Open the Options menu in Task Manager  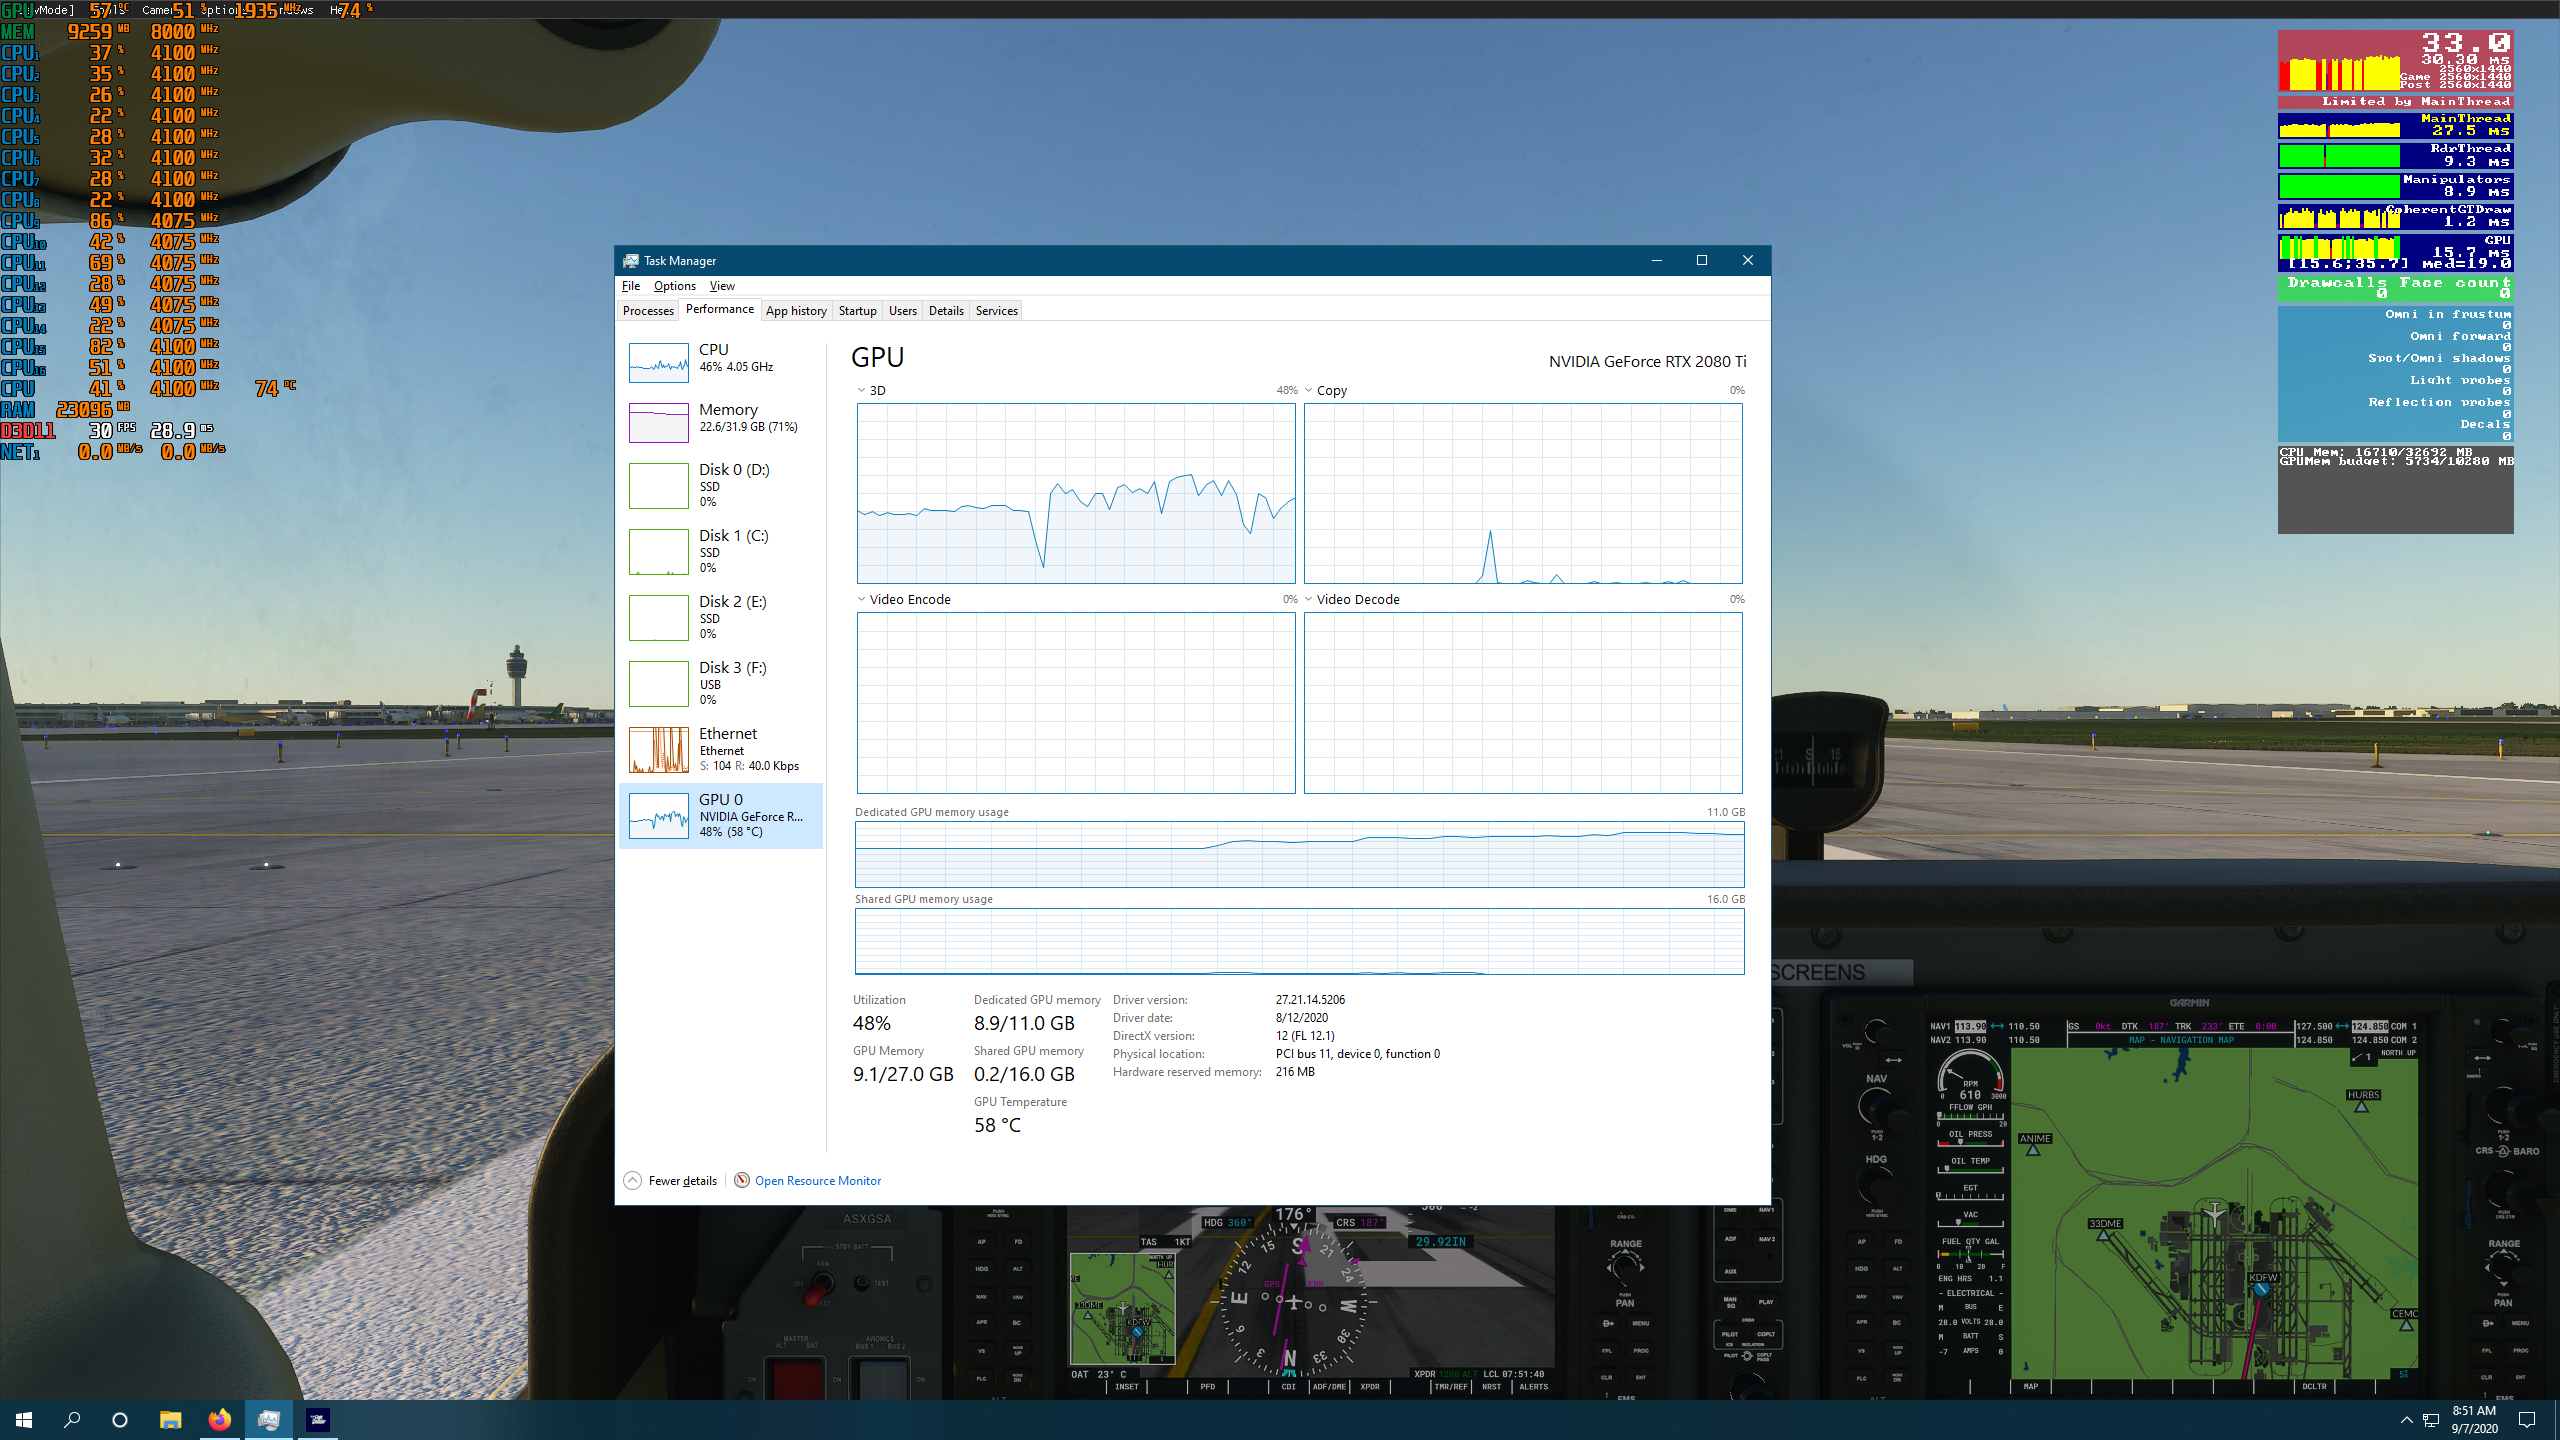pos(675,286)
